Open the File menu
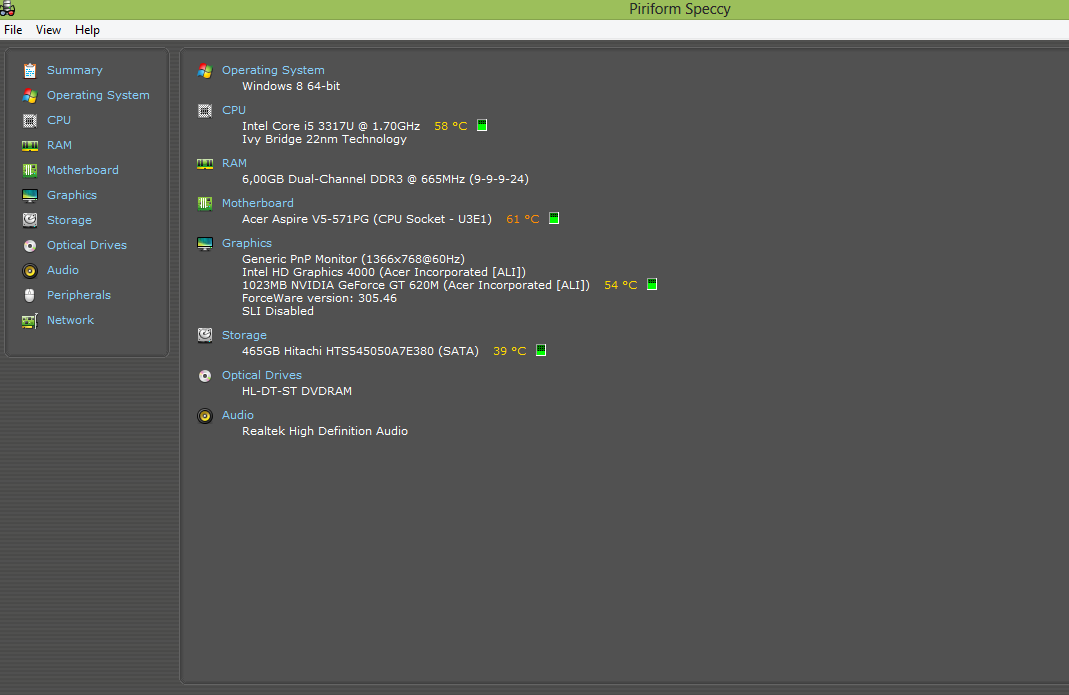1069x695 pixels. [x=13, y=30]
